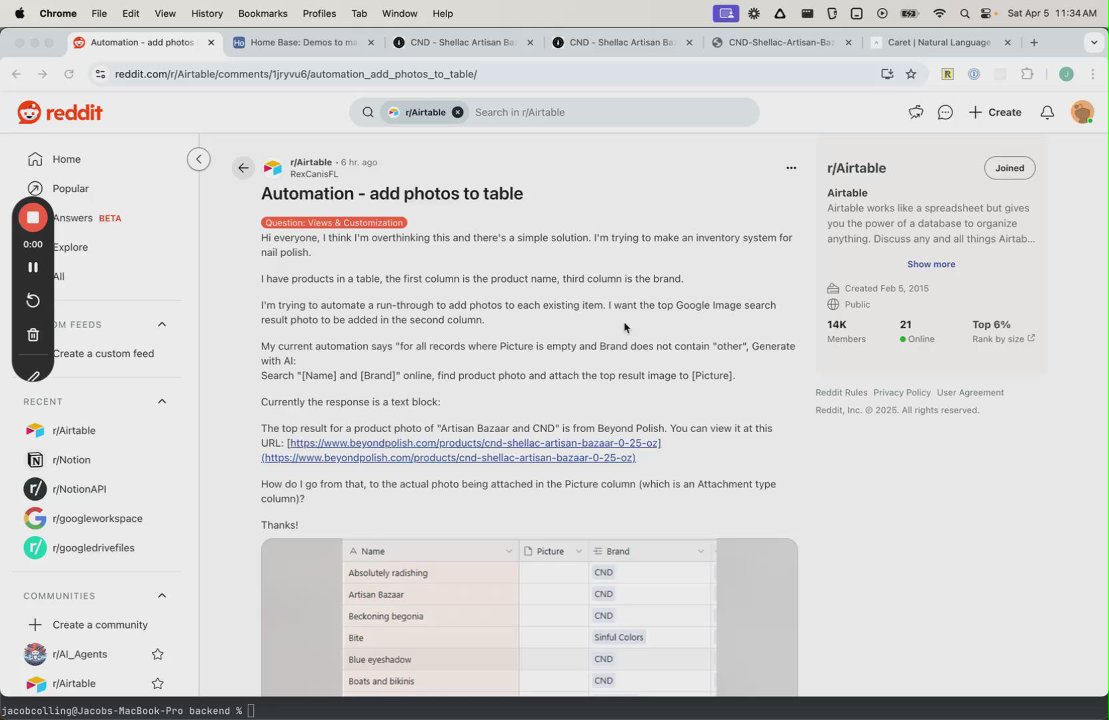This screenshot has width=1109, height=720.
Task: Delete the recording with trash icon
Action: [33, 335]
